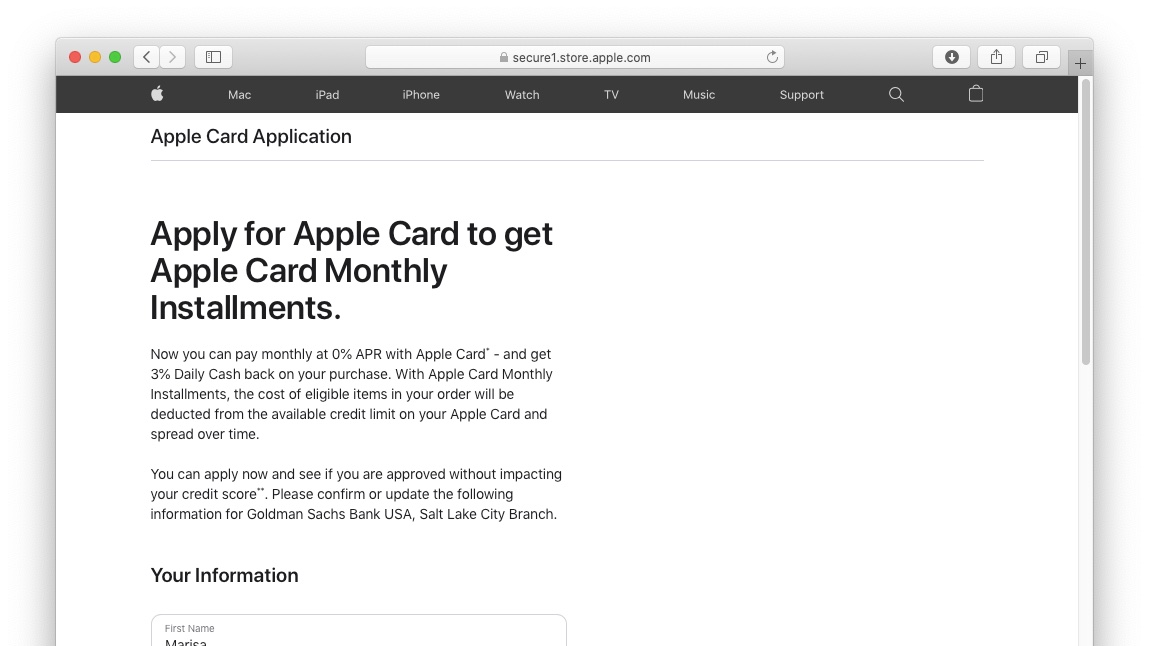Click the secure1.store.apple.com address bar
The image size is (1149, 646).
click(x=574, y=57)
